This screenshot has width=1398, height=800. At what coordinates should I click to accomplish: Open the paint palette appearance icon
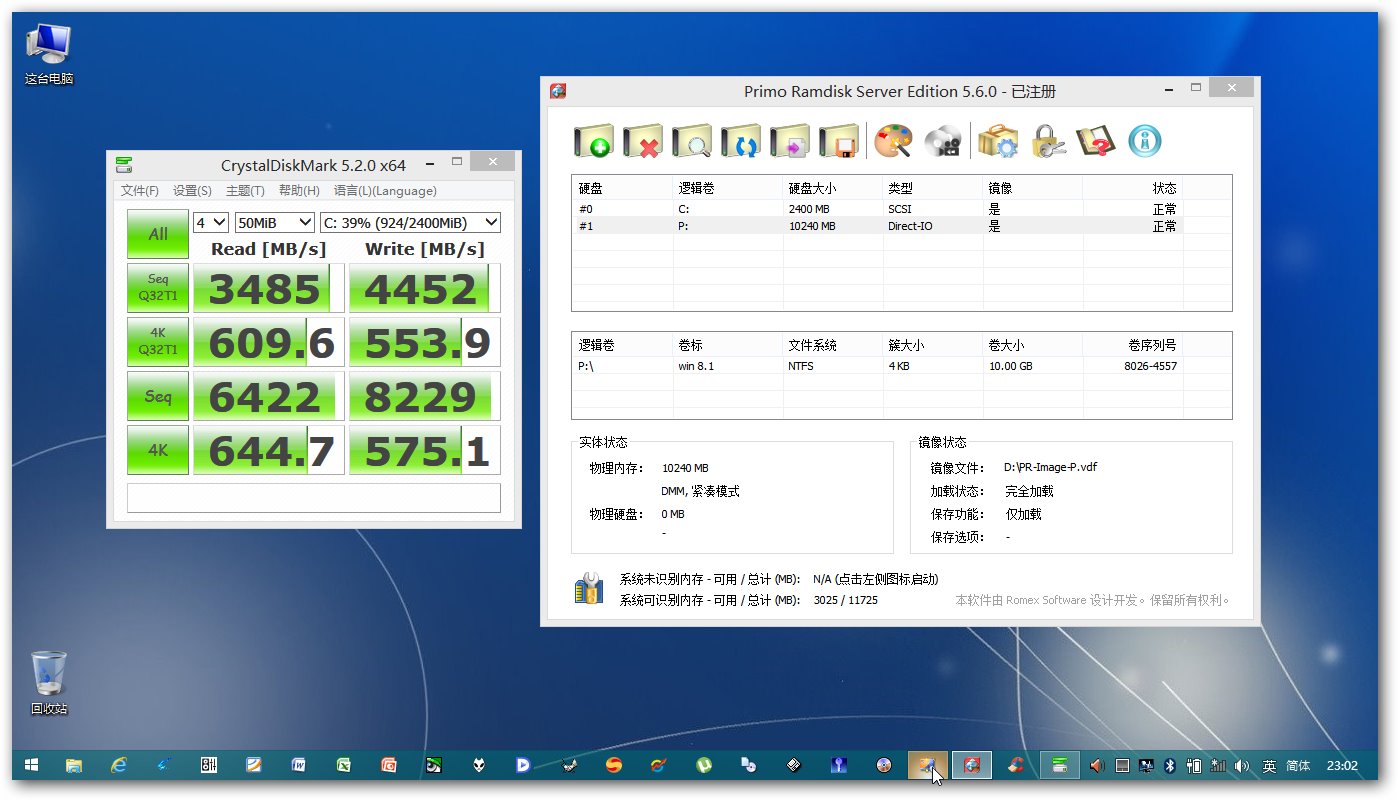[x=893, y=142]
